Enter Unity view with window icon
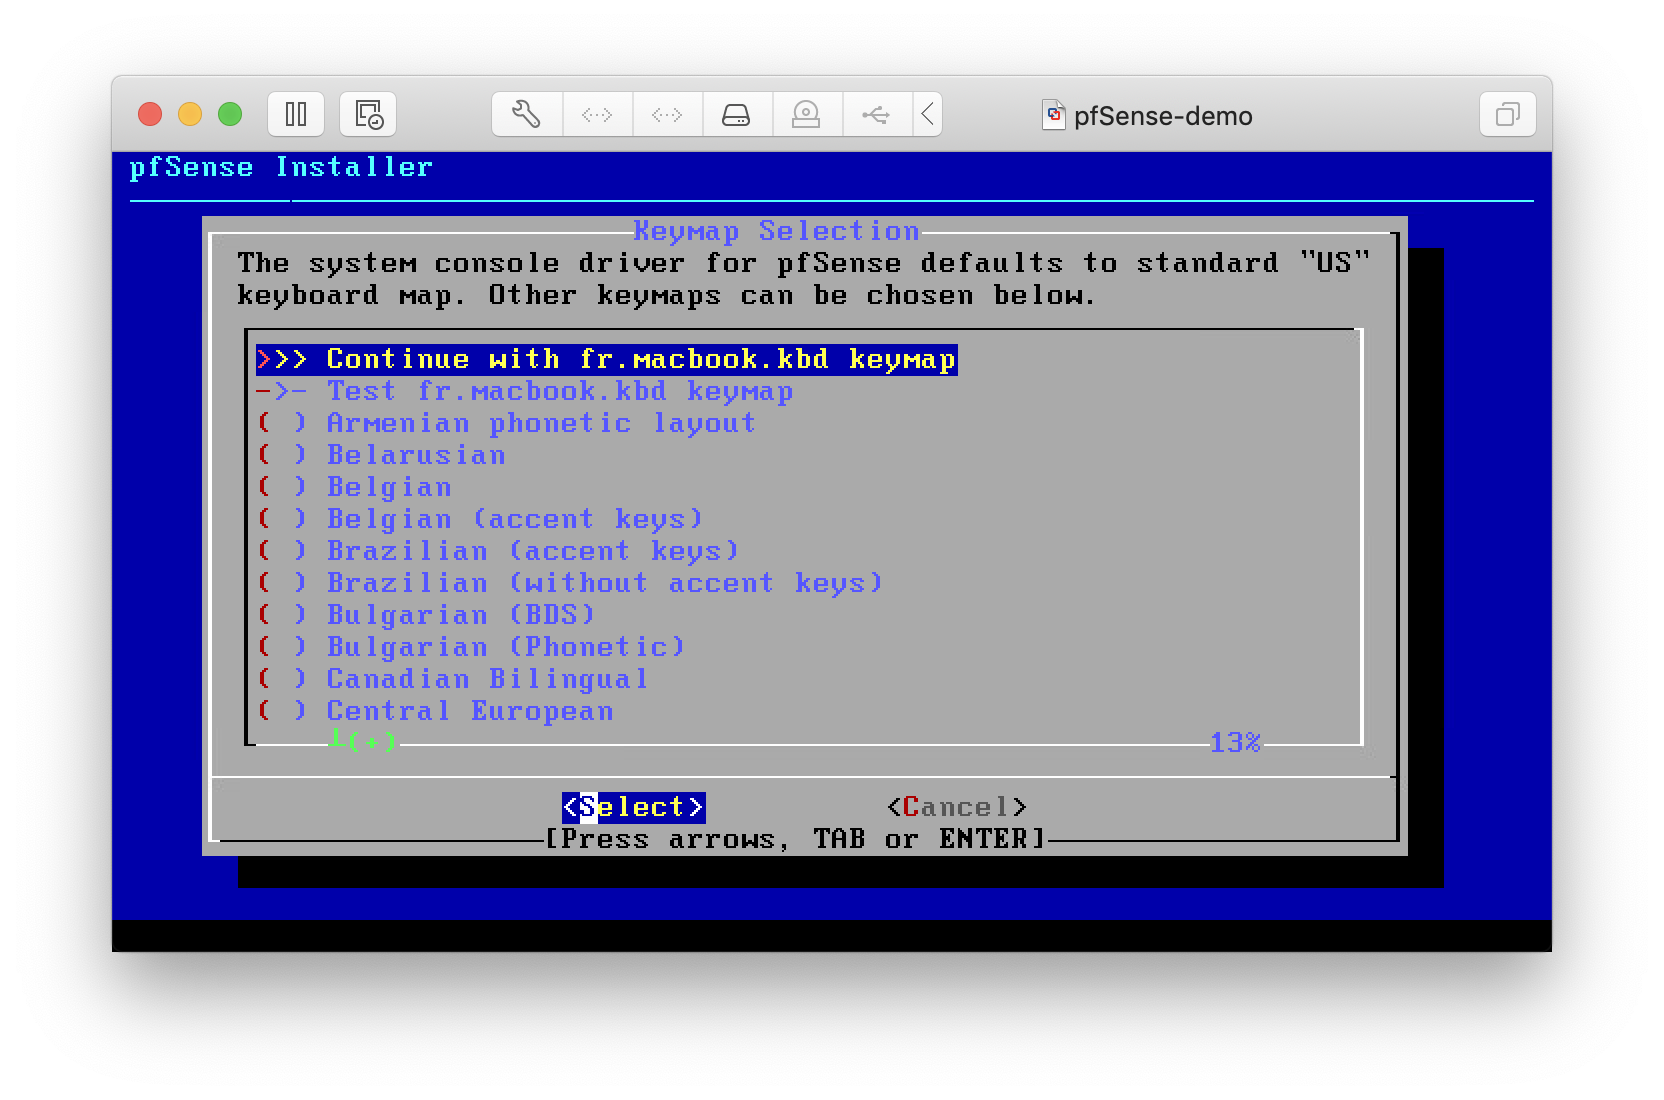The height and width of the screenshot is (1100, 1664). (1507, 115)
